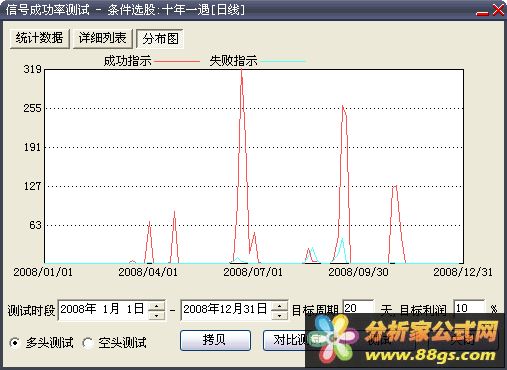Click the 255 y-axis label

click(x=33, y=108)
